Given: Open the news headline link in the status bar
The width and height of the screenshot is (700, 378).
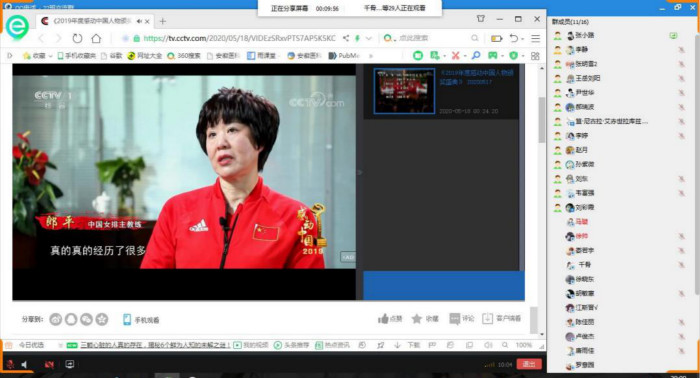Looking at the screenshot, I should tap(155, 345).
